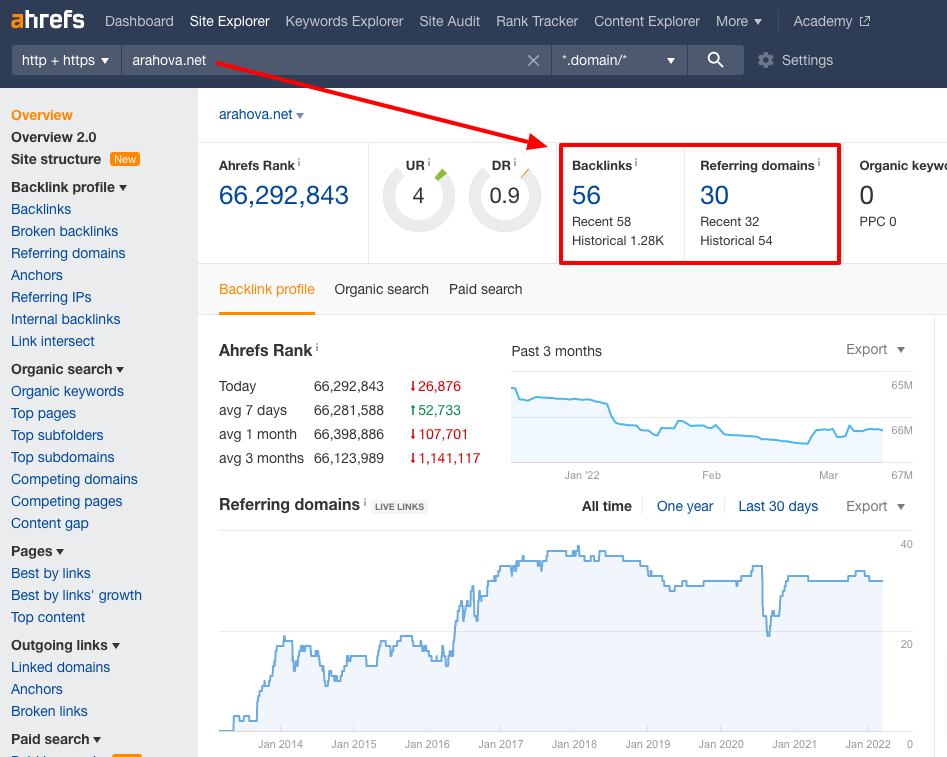The height and width of the screenshot is (757, 947).
Task: Open Overview in the sidebar
Action: (x=42, y=115)
